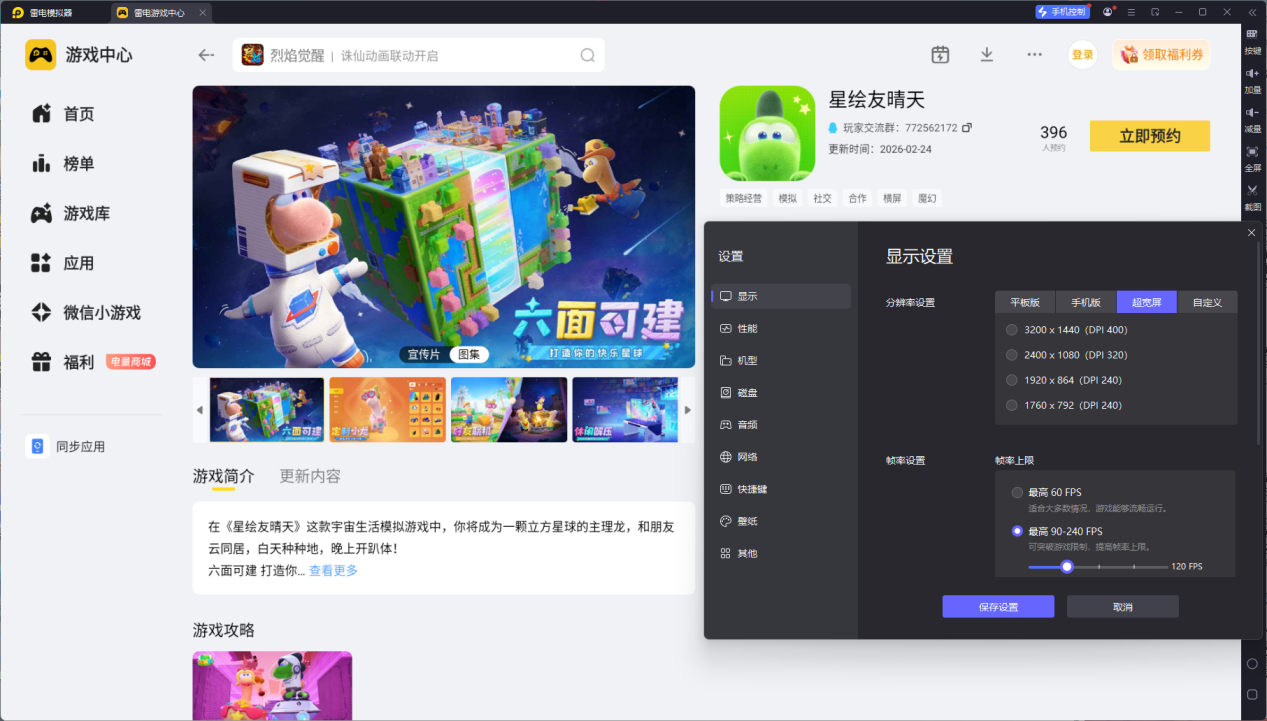Image resolution: width=1267 pixels, height=721 pixels.
Task: Copy the player group number icon
Action: [967, 128]
